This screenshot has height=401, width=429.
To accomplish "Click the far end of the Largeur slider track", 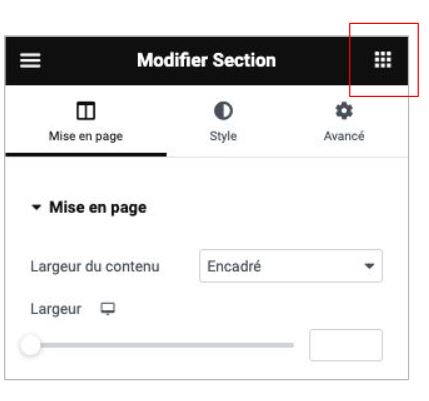I will [291, 345].
